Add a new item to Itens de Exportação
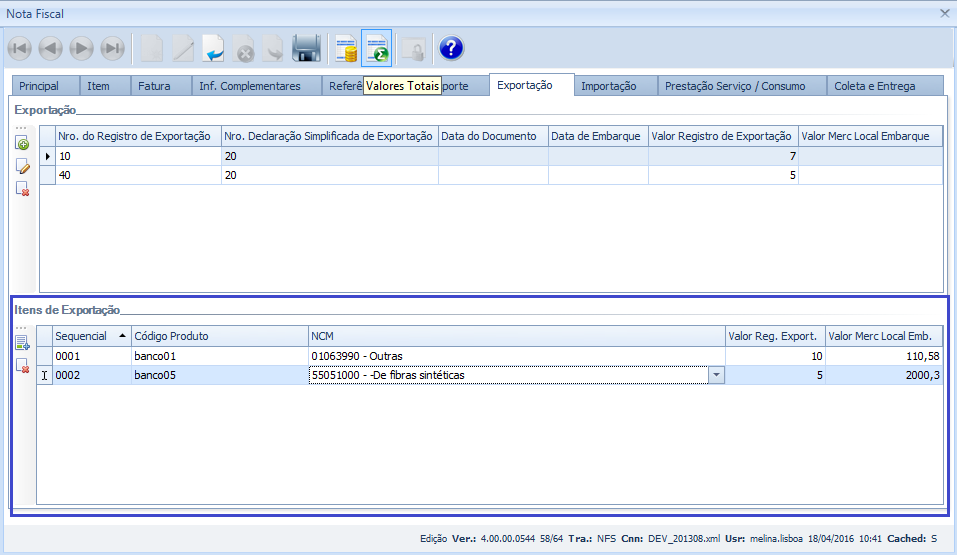This screenshot has width=957, height=555. pos(22,344)
